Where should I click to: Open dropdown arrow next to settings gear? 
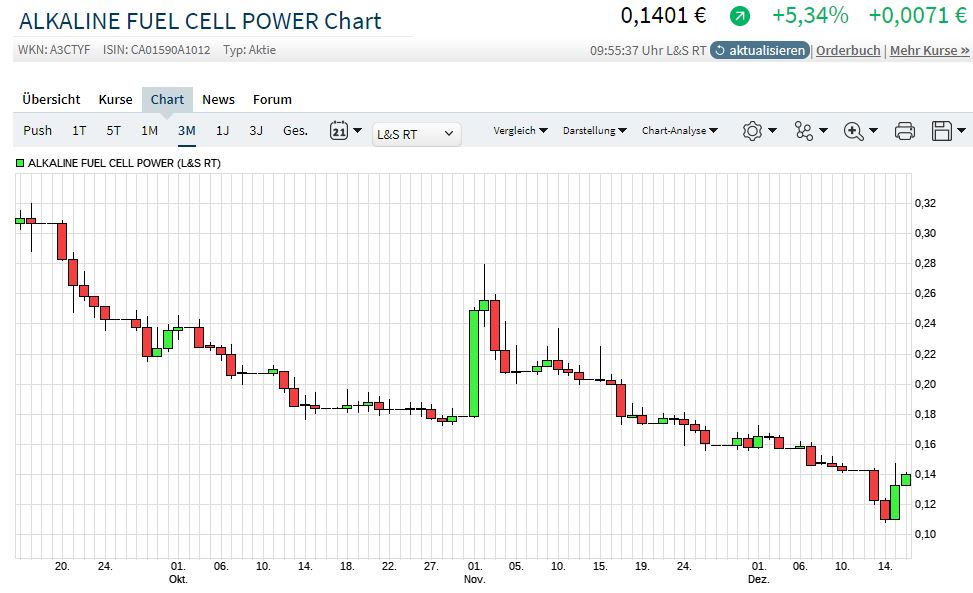[772, 130]
